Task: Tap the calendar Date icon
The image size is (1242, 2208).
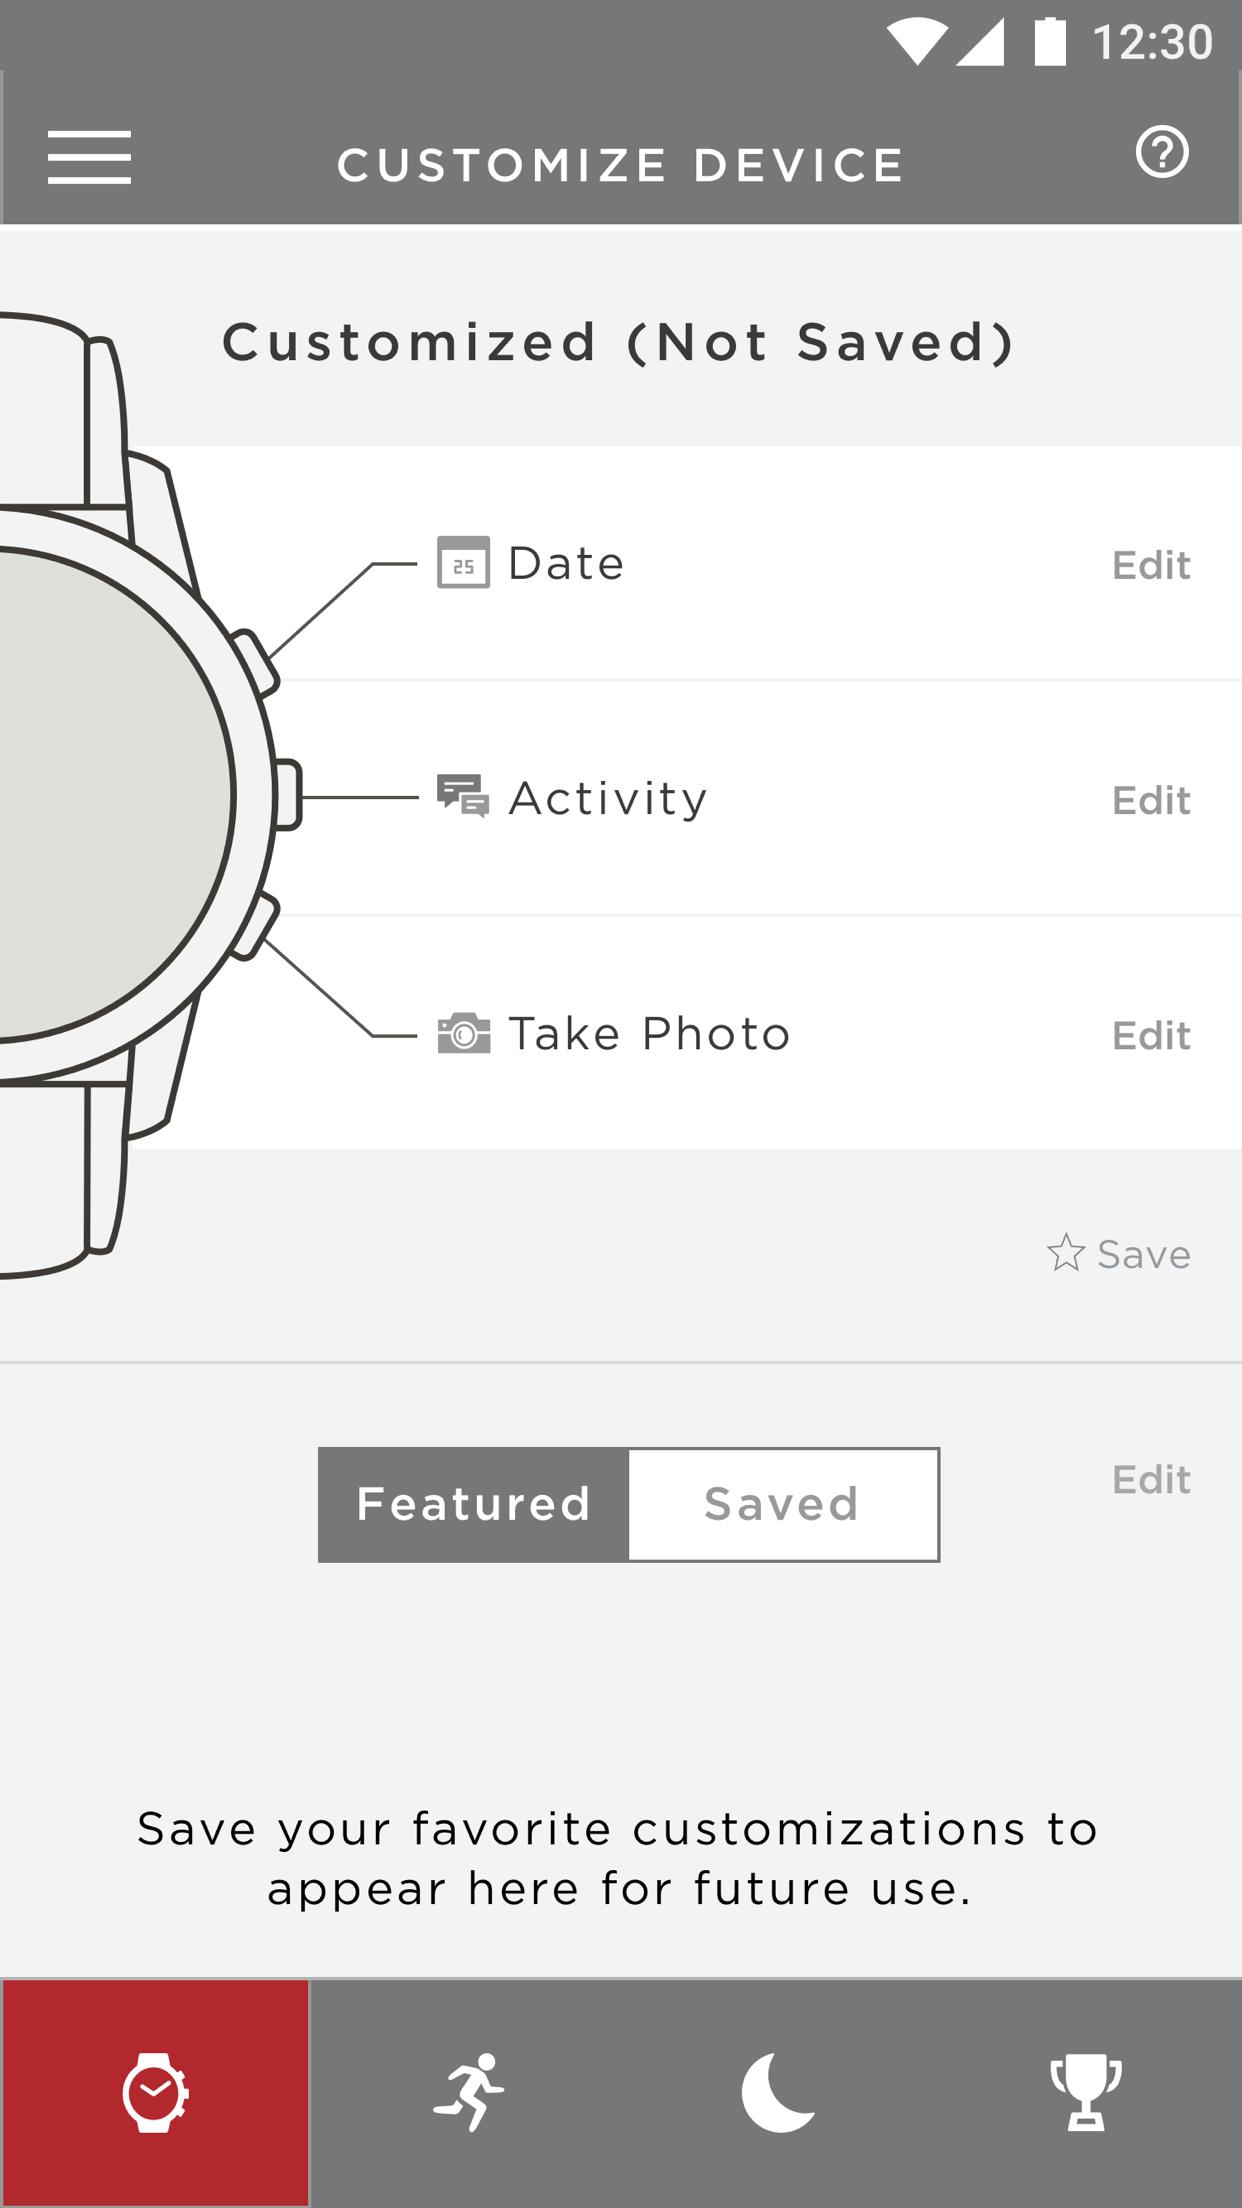Action: (463, 563)
